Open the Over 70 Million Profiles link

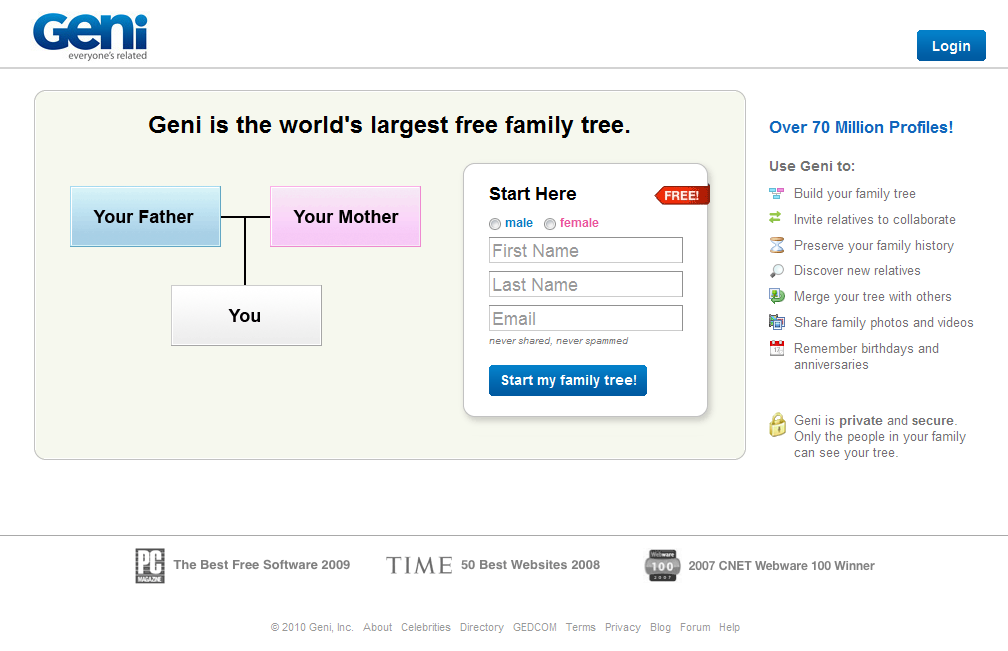coord(861,127)
